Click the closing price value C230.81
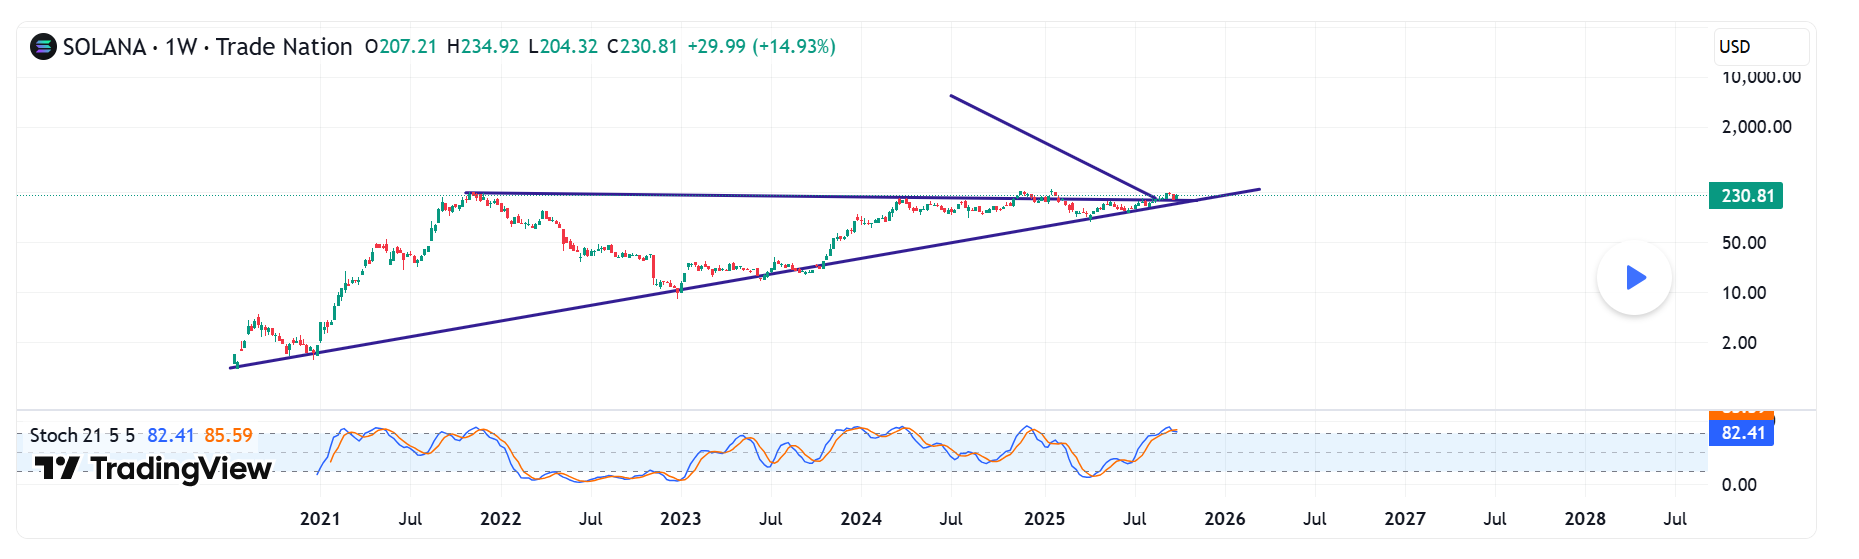 (x=642, y=47)
